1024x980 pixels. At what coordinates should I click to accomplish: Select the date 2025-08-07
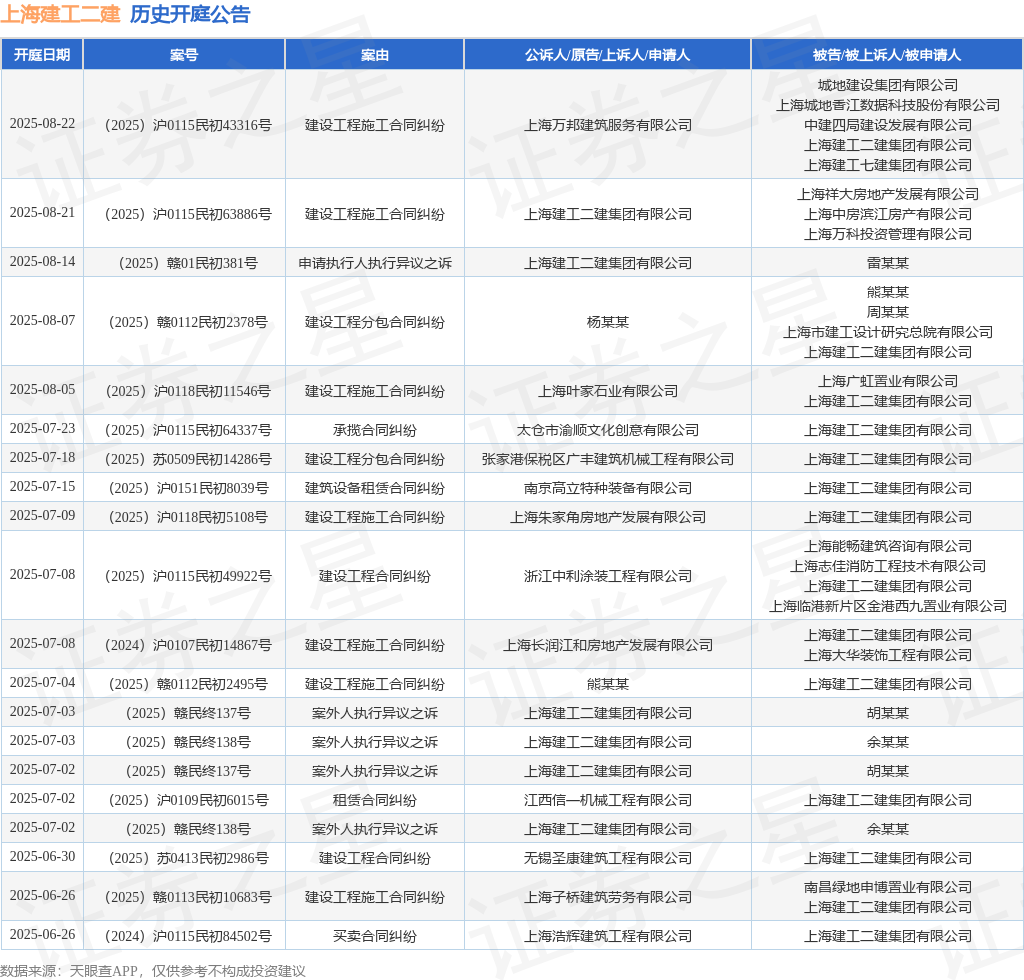click(42, 321)
